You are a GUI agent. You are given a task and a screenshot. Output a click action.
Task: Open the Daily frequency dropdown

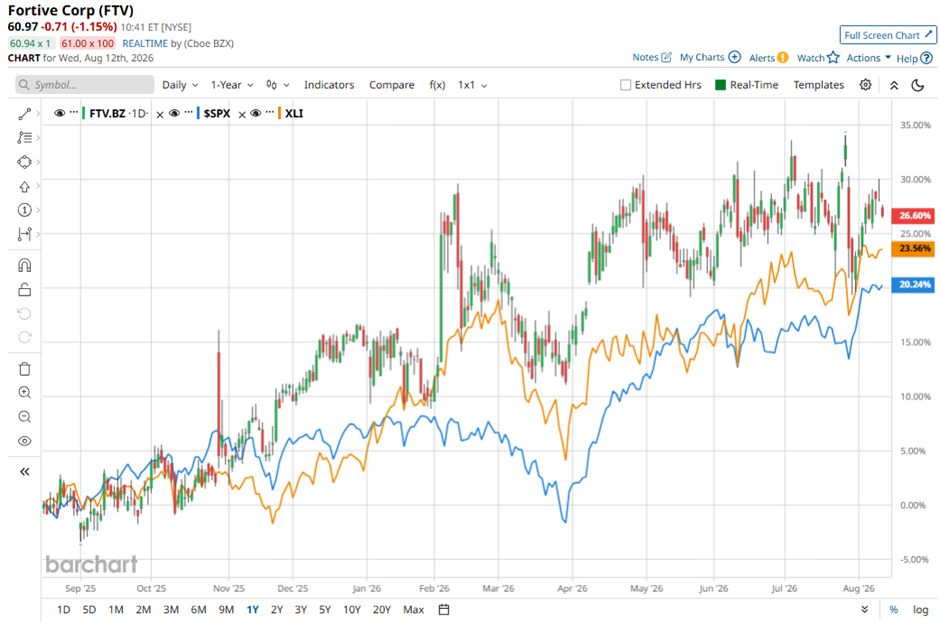click(x=180, y=85)
